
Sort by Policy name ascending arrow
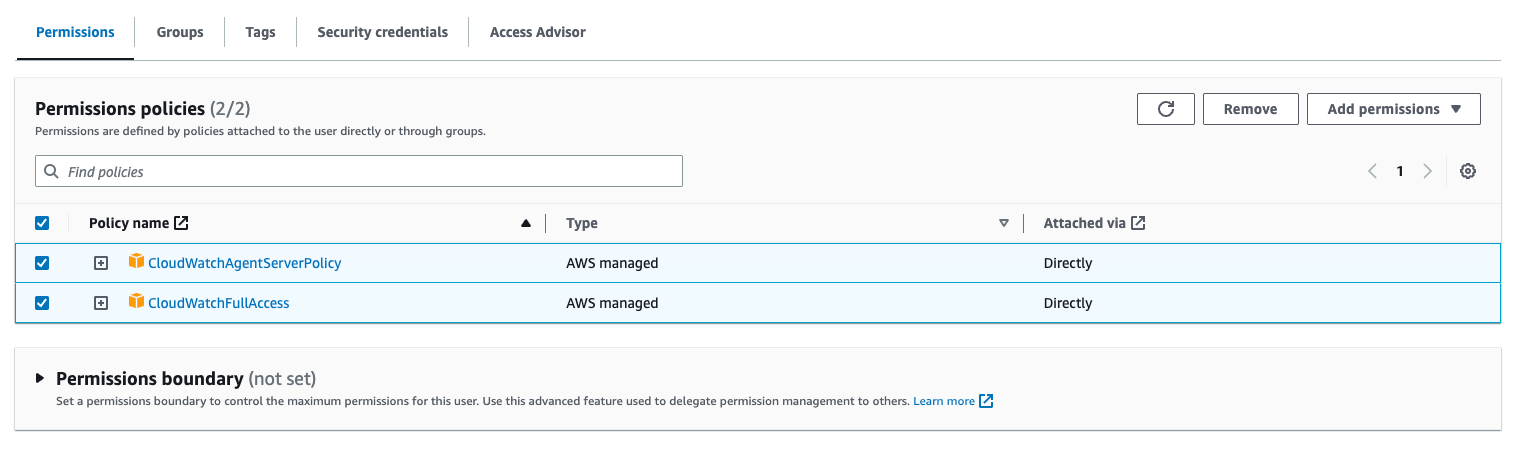[526, 224]
